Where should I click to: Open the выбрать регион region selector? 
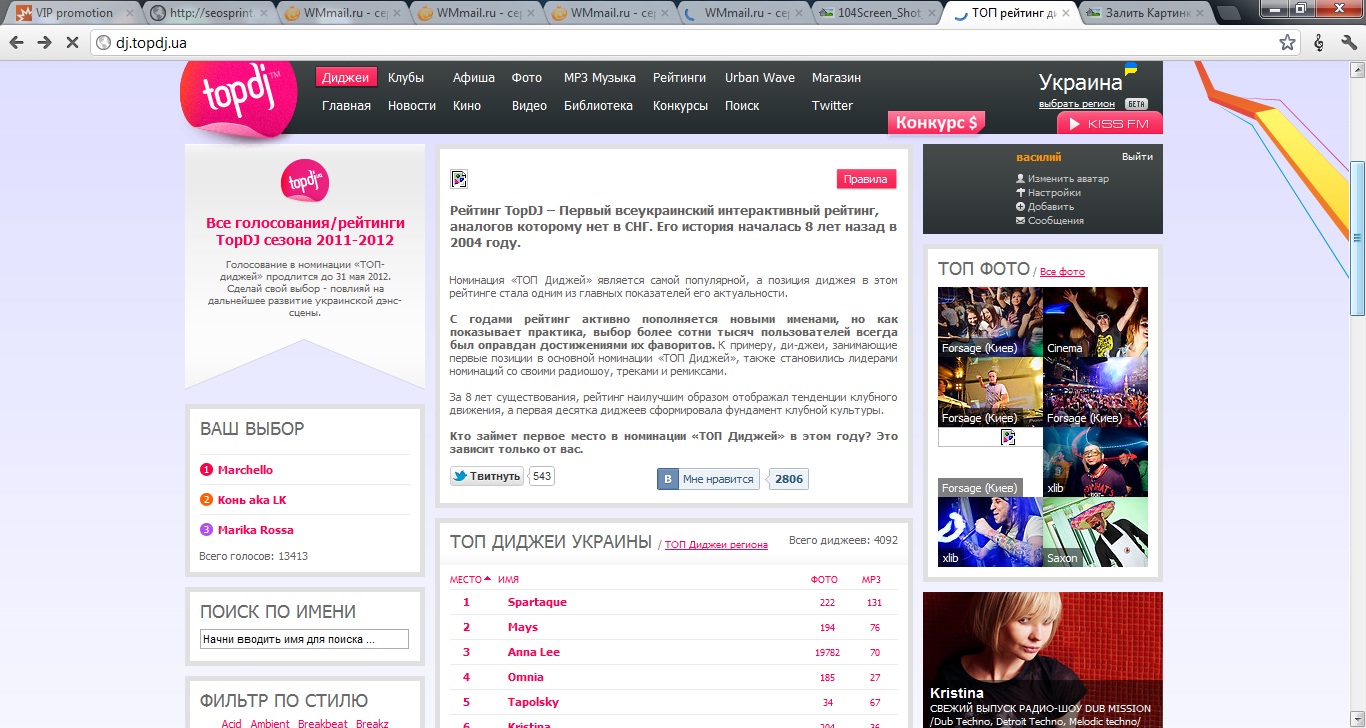tap(1077, 104)
